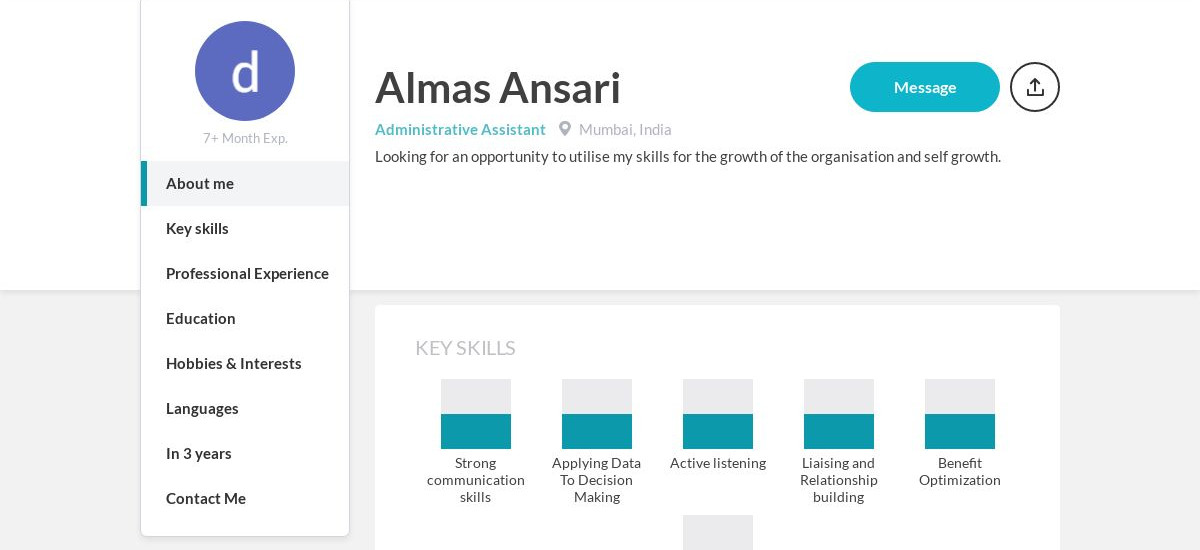The width and height of the screenshot is (1200, 550).
Task: Click the Liaising and Relationship building bar
Action: pos(839,414)
